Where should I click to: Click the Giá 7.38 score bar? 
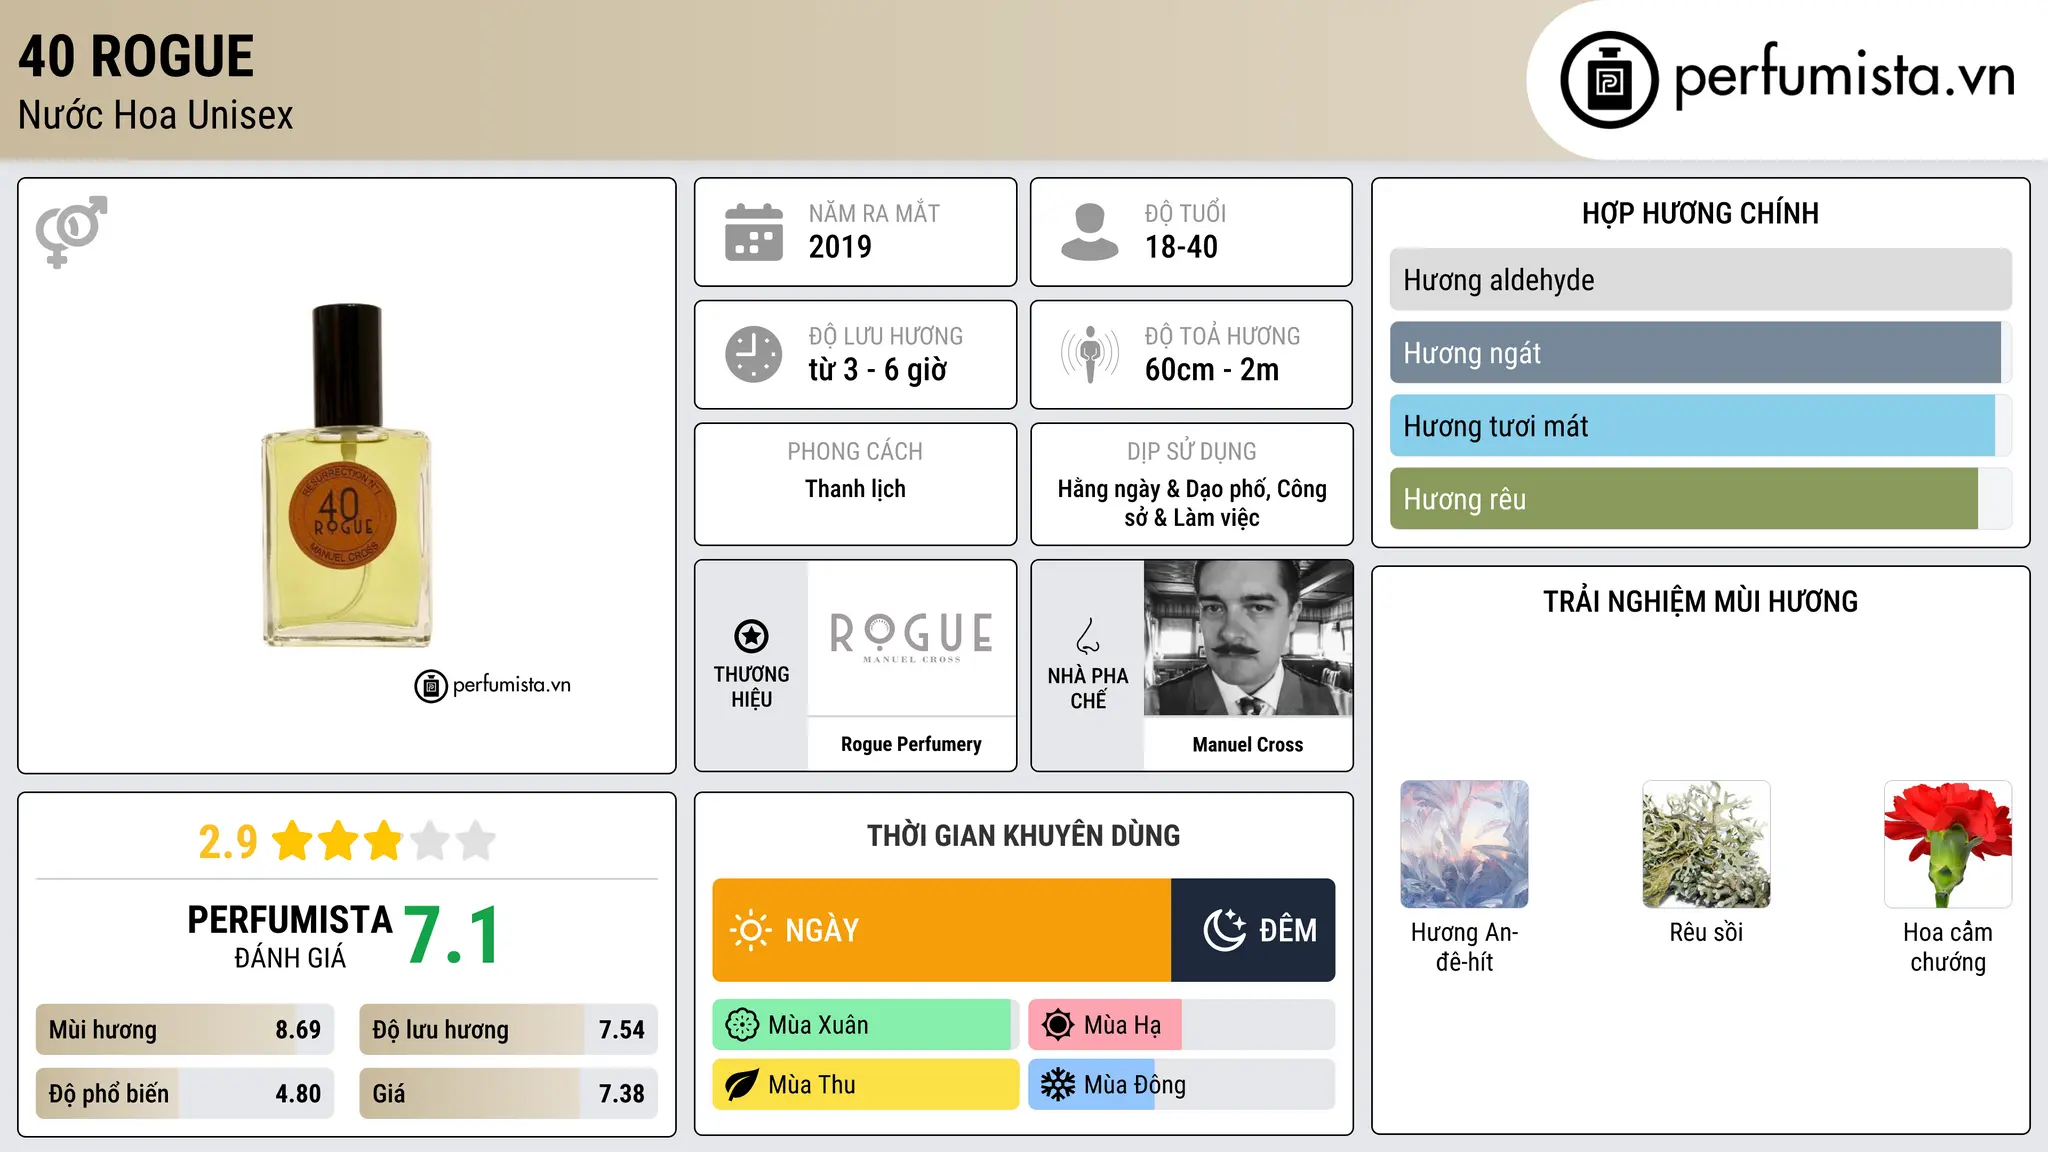tap(508, 1093)
